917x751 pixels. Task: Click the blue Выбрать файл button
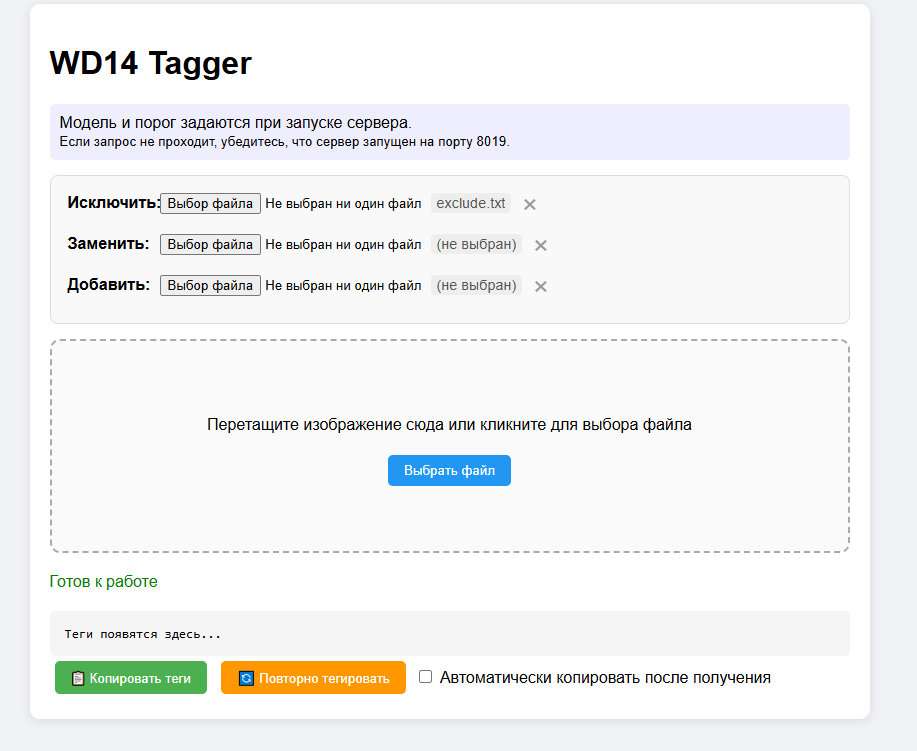[449, 470]
